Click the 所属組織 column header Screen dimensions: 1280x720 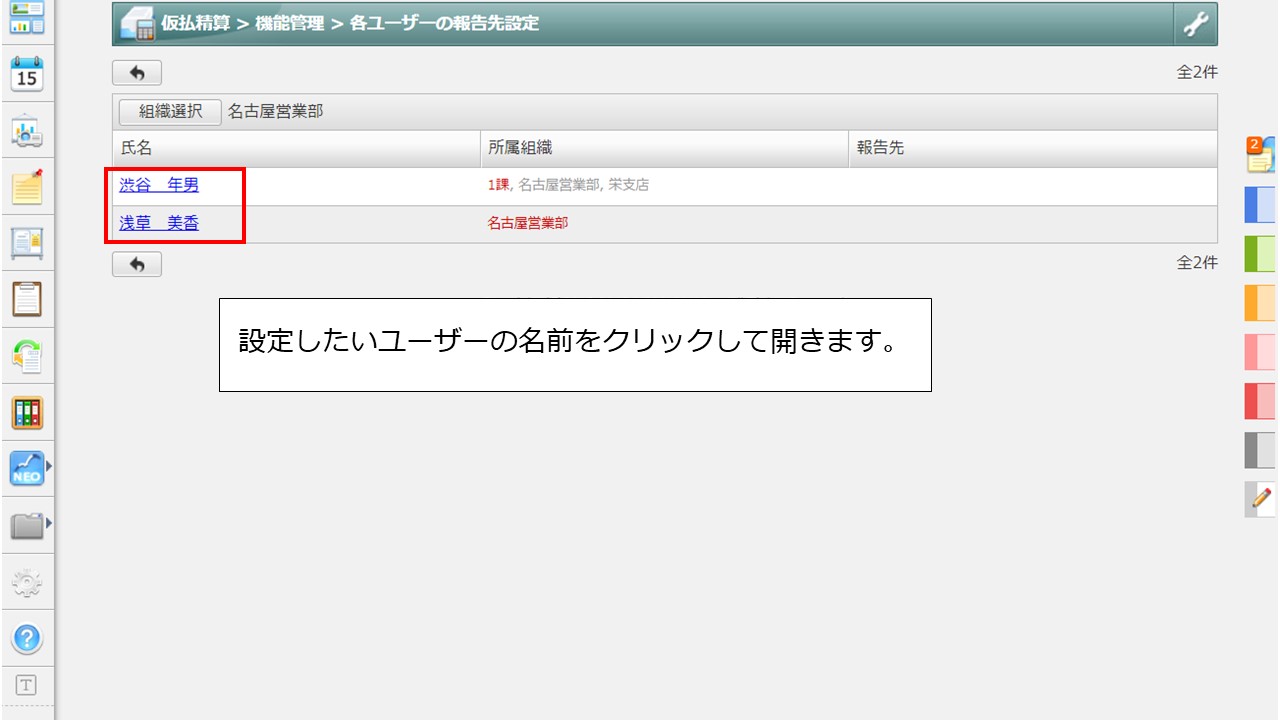click(664, 148)
